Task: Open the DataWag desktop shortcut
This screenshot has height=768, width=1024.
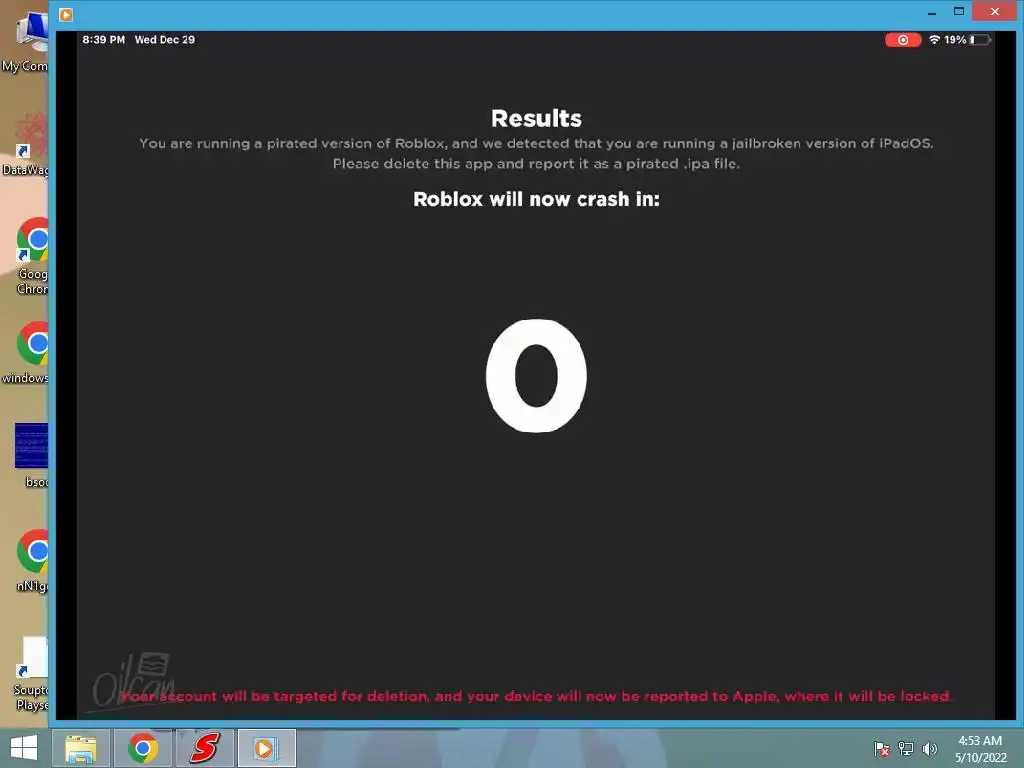Action: coord(26,145)
